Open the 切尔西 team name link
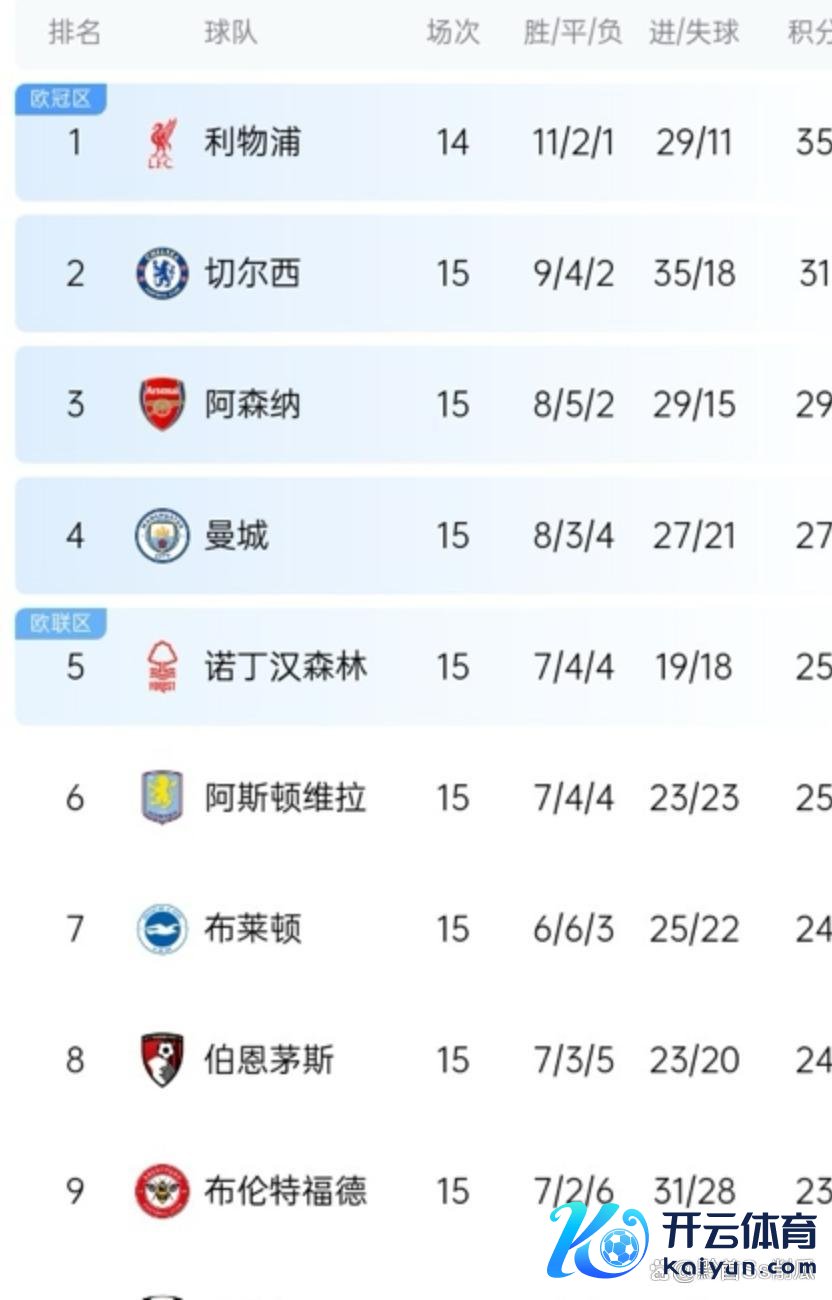832x1300 pixels. pos(252,273)
